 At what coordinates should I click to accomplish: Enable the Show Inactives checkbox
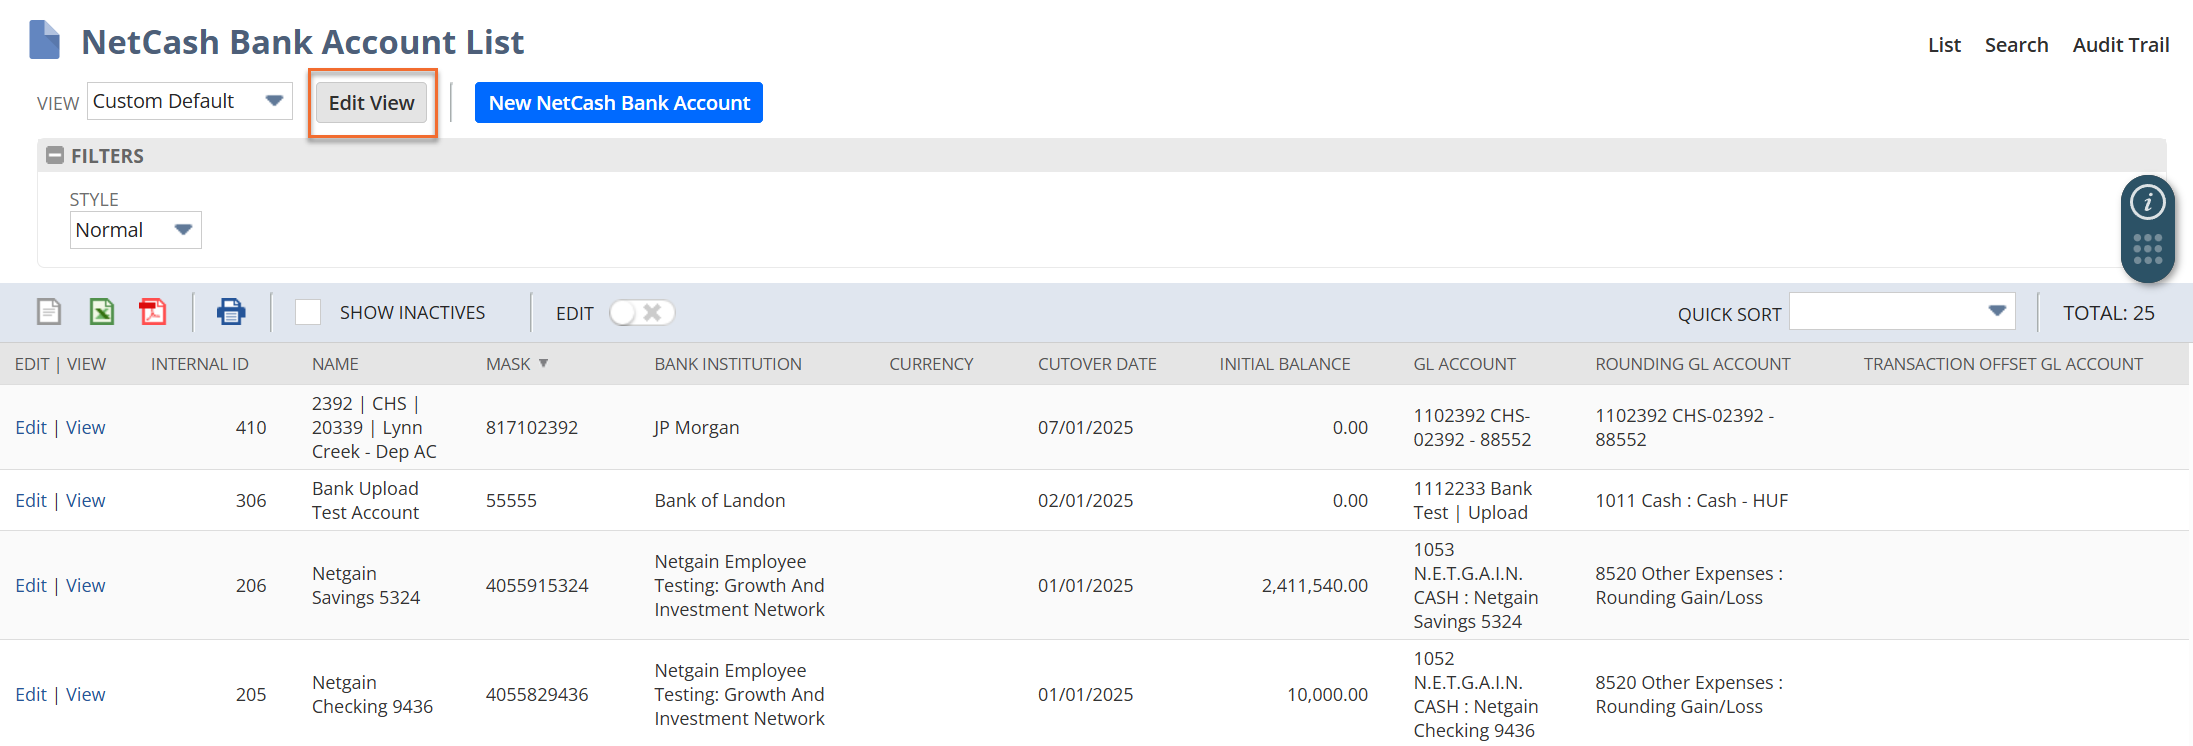308,313
